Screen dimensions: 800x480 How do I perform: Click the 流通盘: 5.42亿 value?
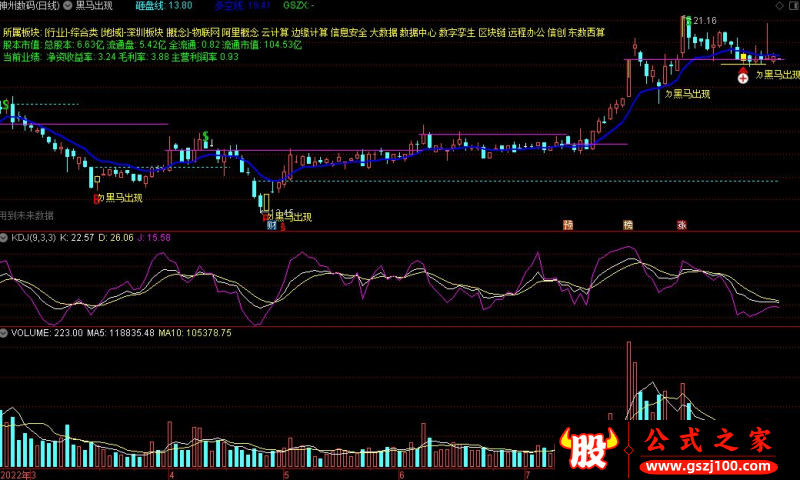(x=136, y=45)
